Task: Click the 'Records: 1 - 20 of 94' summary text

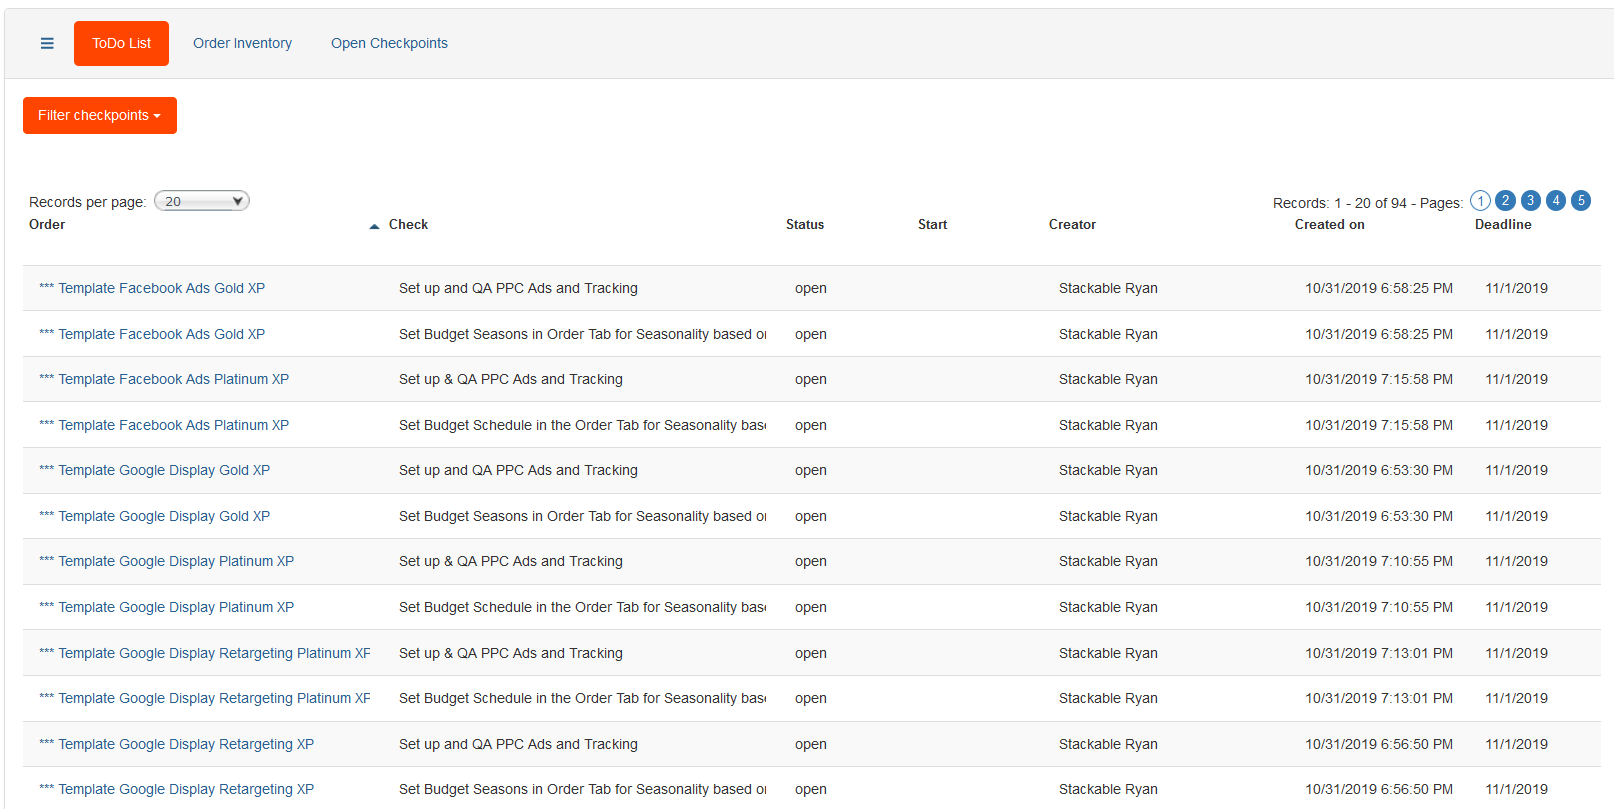Action: pyautogui.click(x=1339, y=203)
